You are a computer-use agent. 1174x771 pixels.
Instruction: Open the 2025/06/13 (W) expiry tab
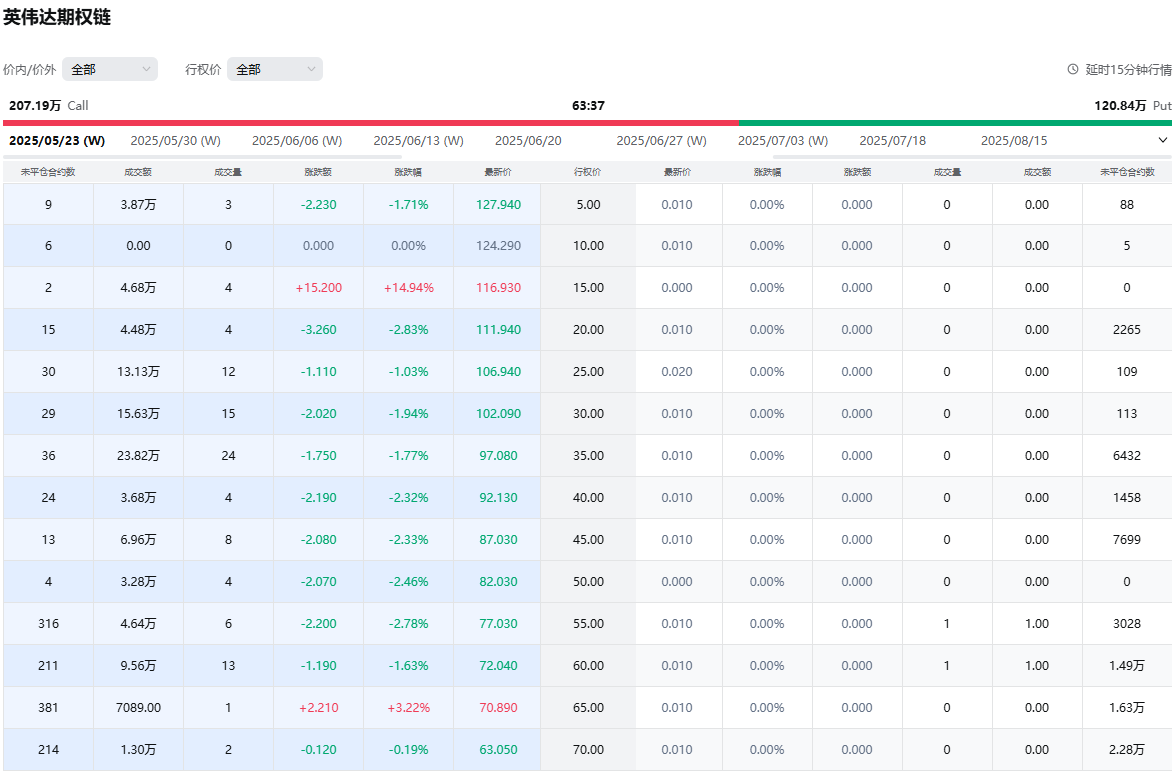coord(419,141)
